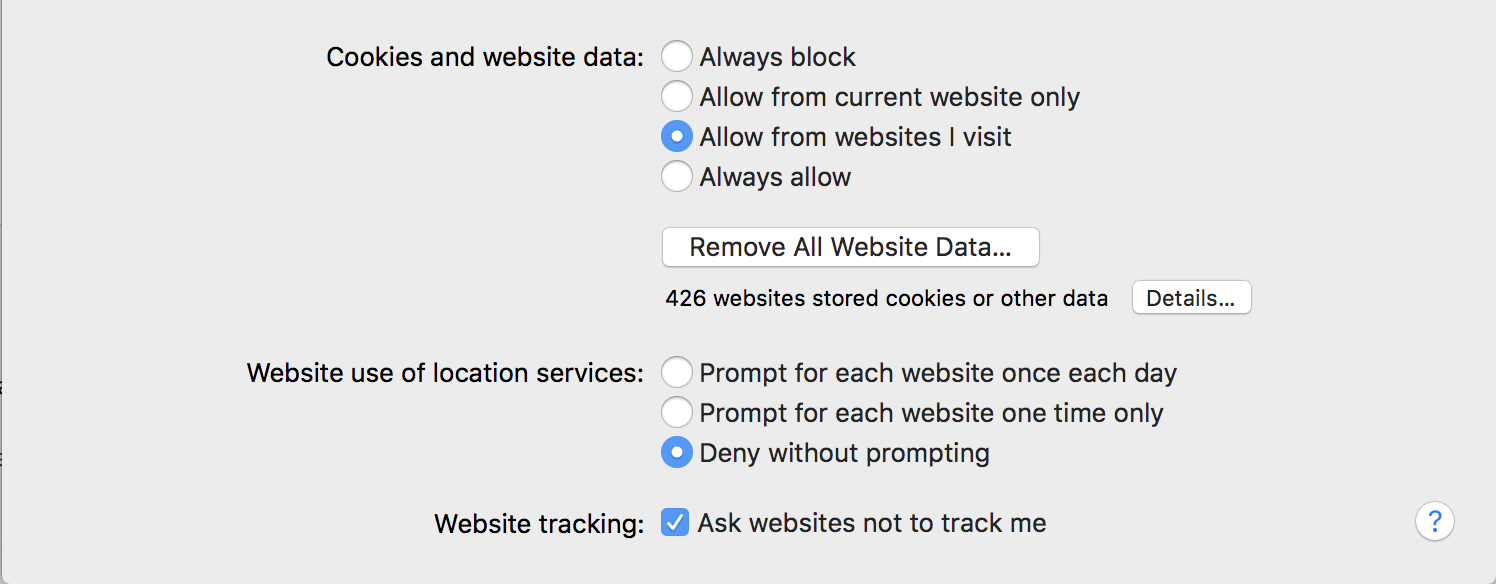Image resolution: width=1496 pixels, height=584 pixels.
Task: Choose "Allow from current website only" radio button
Action: [x=677, y=97]
